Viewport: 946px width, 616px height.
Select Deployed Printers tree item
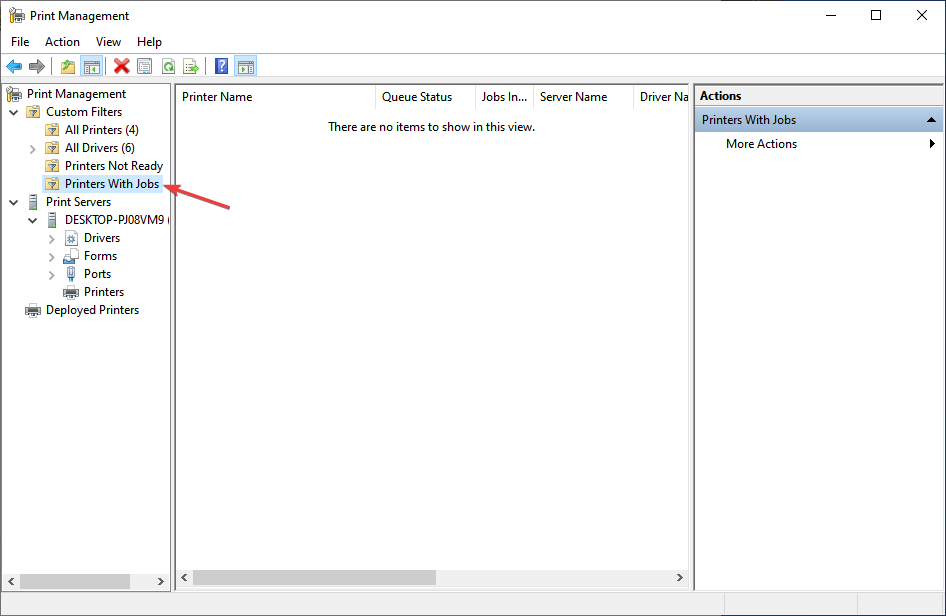[92, 310]
